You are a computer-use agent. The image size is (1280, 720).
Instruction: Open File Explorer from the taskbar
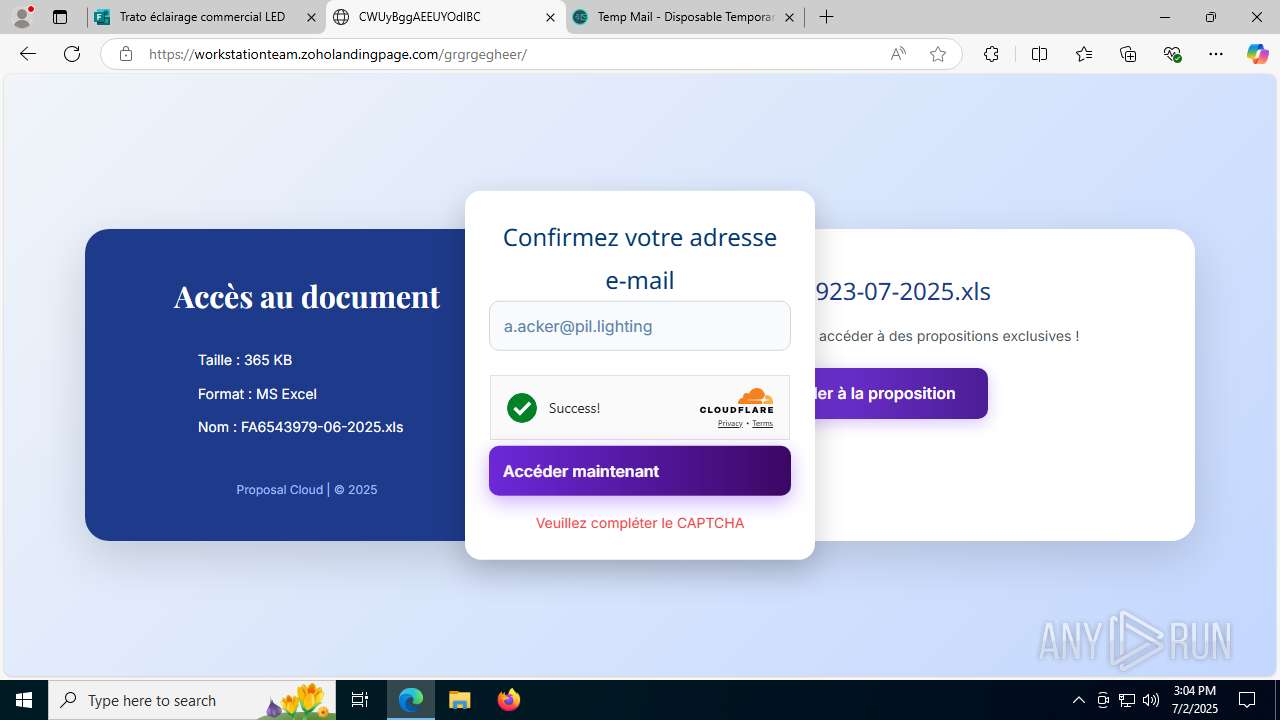click(459, 700)
